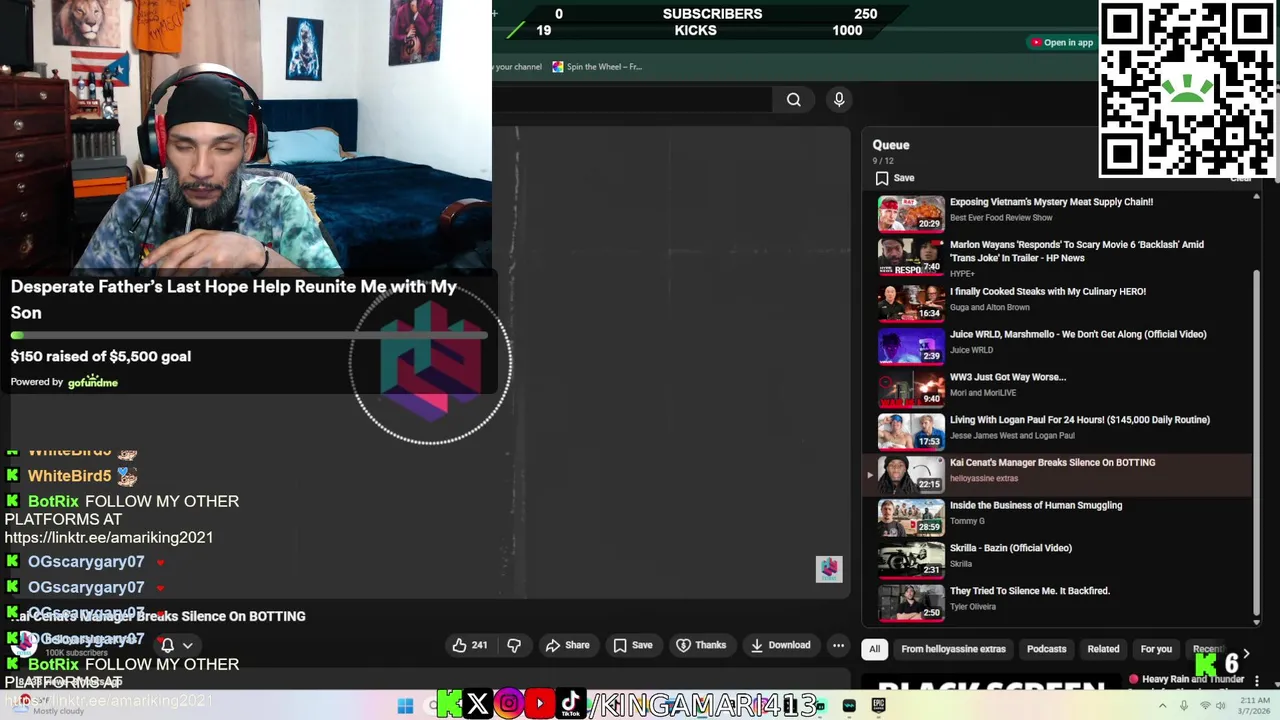Open the three-dot more actions menu under the video

(838, 645)
